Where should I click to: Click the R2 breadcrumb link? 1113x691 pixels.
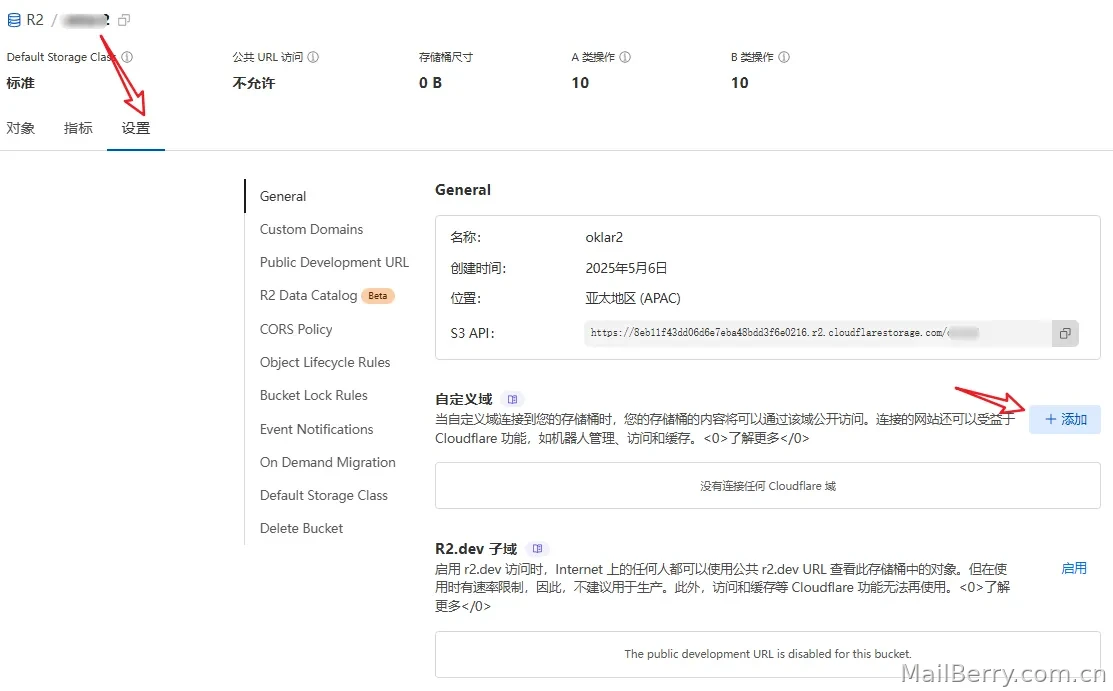35,20
